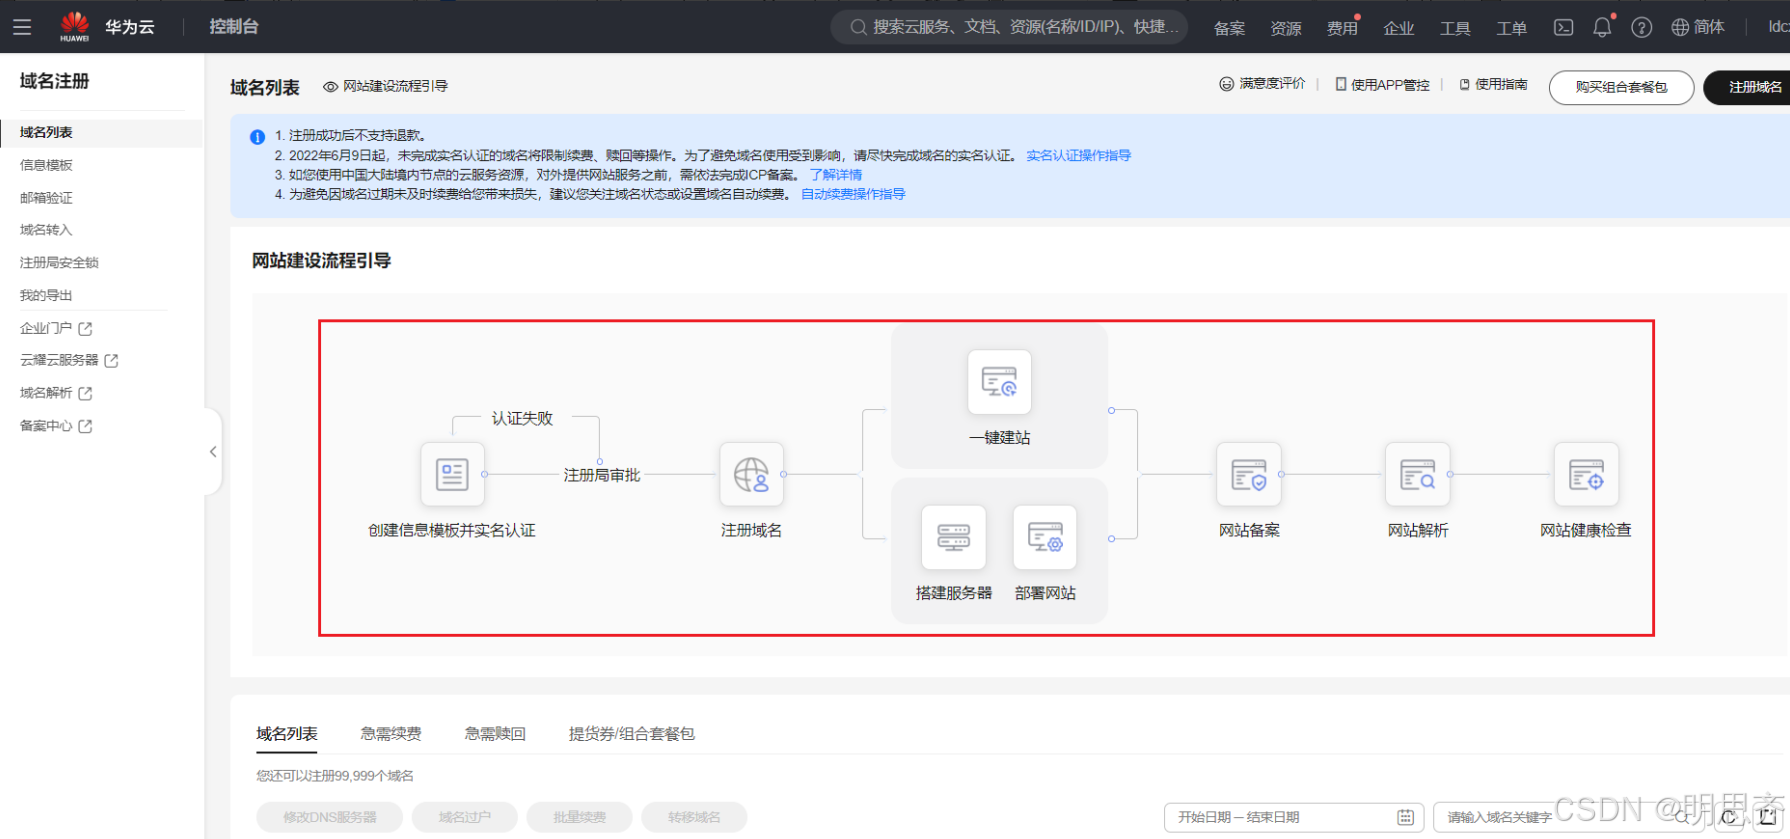Click the 部署网站 step icon
The image size is (1790, 839).
tap(1045, 537)
